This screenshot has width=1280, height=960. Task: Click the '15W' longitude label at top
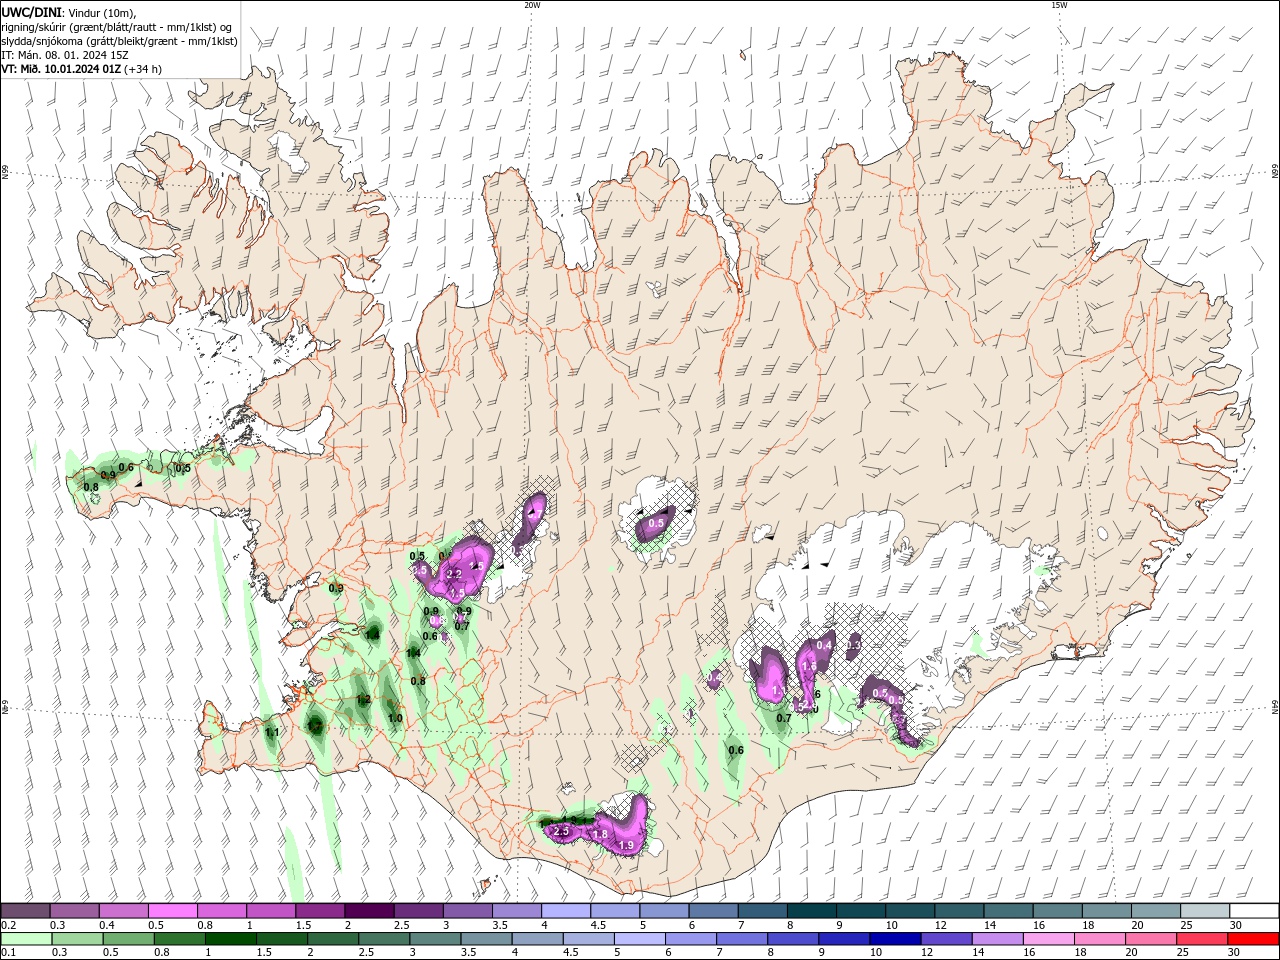pos(1059,5)
